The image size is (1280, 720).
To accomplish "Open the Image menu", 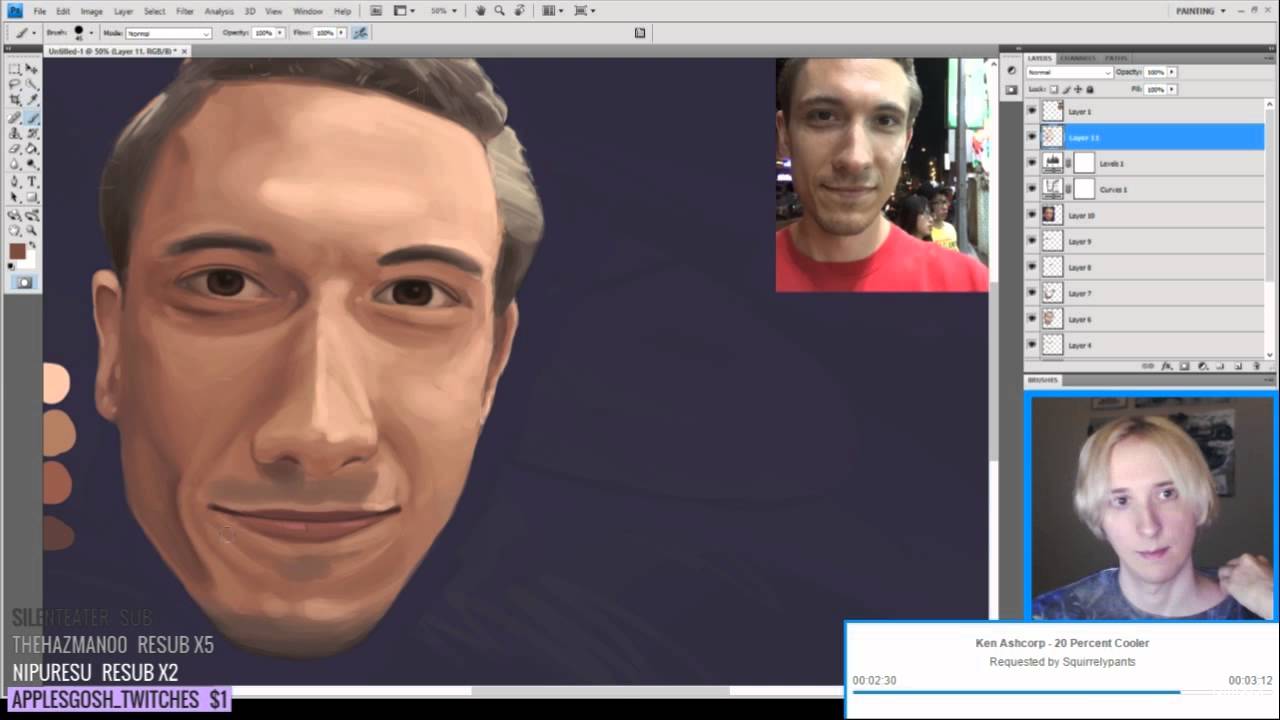I will pyautogui.click(x=91, y=11).
